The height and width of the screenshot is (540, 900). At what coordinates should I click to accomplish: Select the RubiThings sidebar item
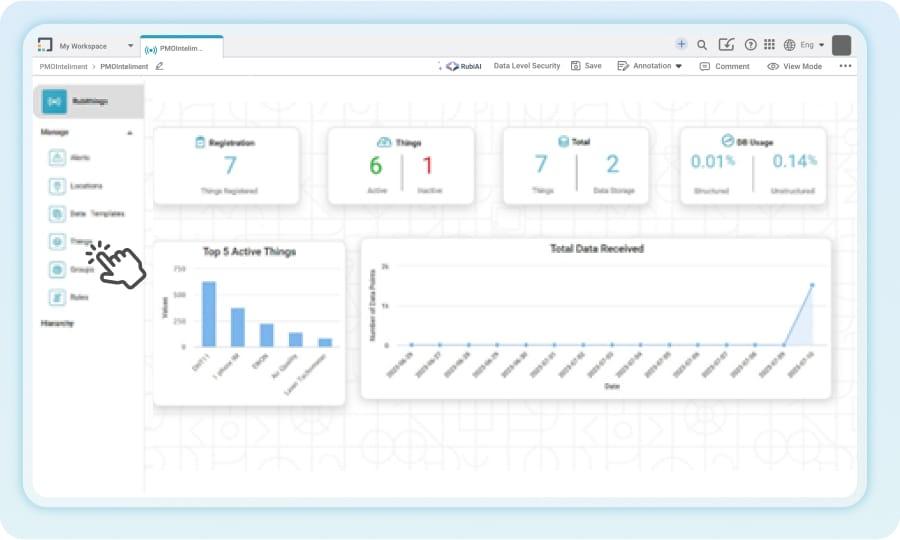[x=88, y=101]
